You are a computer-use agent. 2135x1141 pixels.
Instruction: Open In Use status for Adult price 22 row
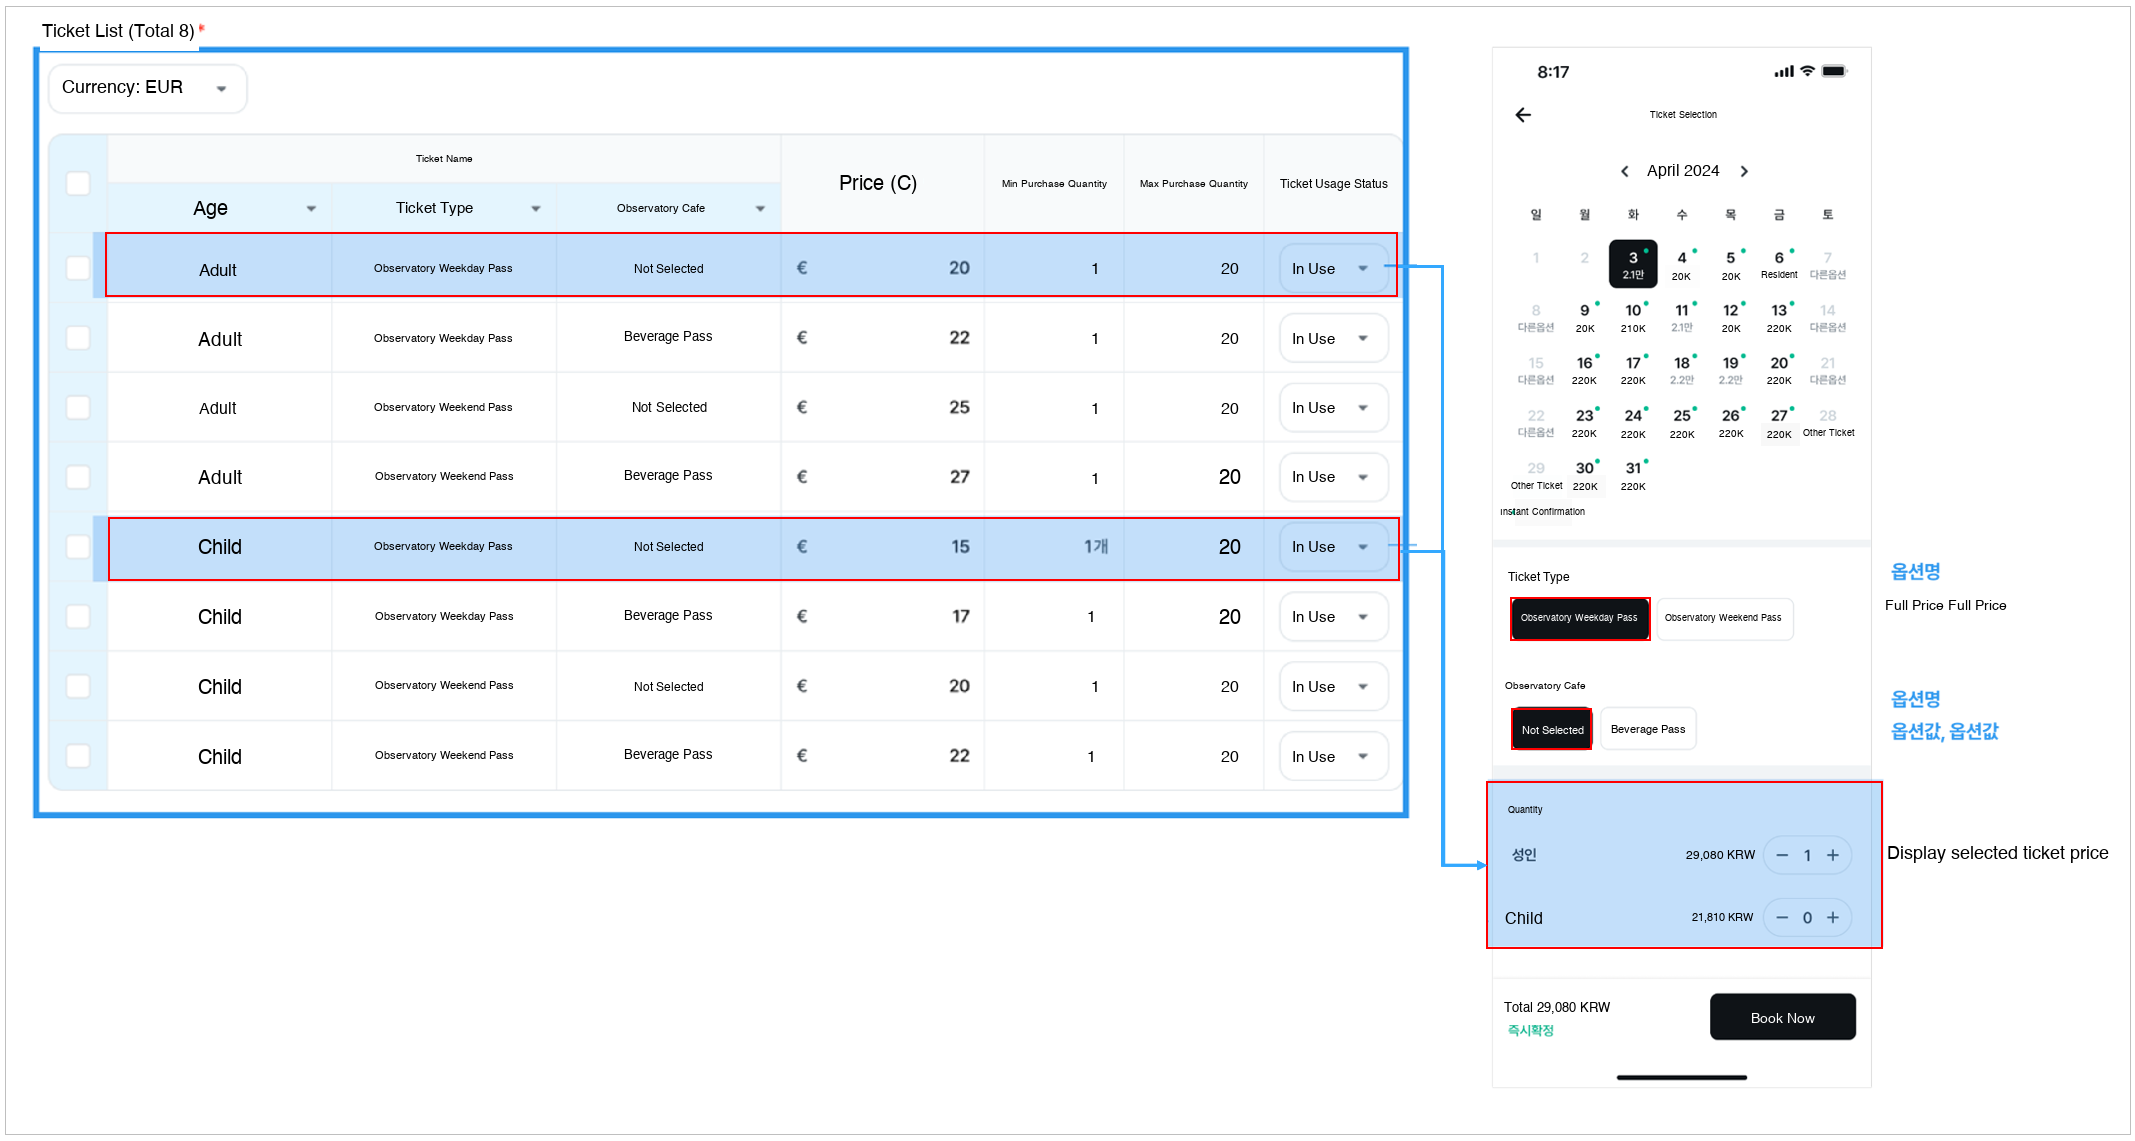coord(1333,338)
